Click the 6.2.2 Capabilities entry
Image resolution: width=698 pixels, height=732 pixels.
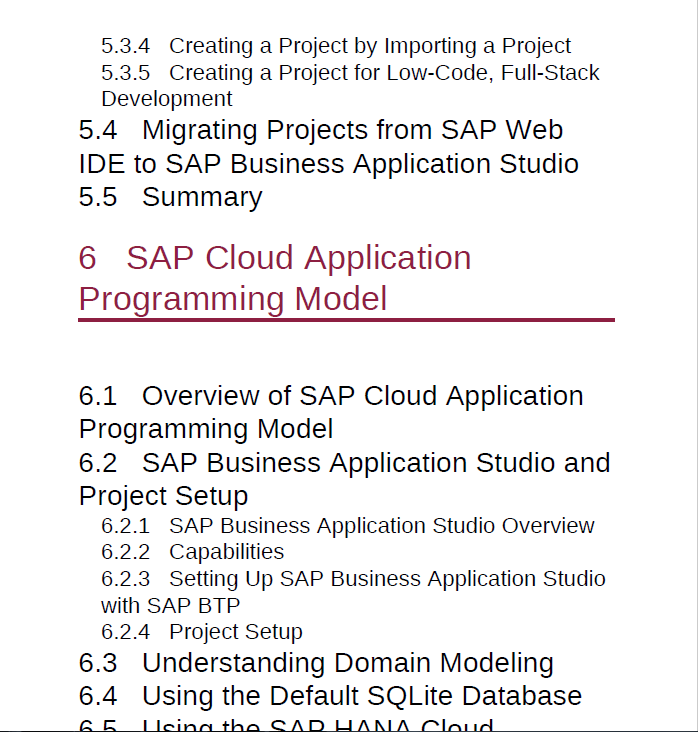pos(192,552)
